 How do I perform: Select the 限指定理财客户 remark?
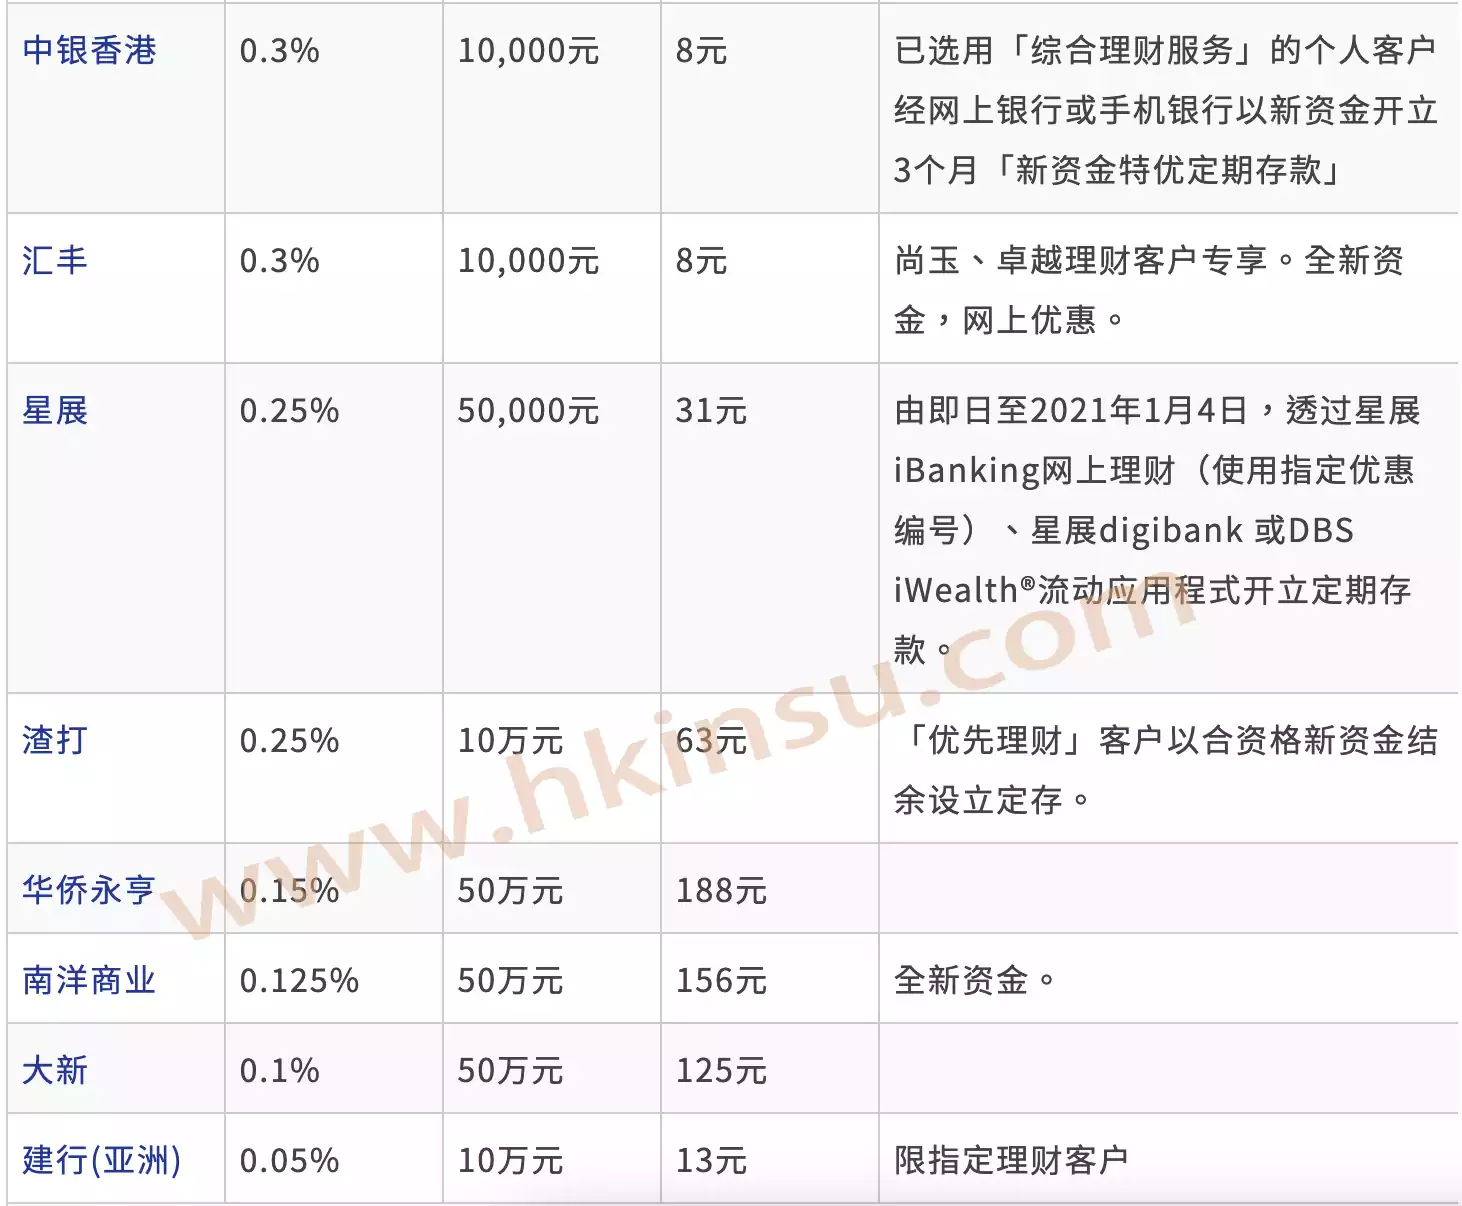[1011, 1160]
